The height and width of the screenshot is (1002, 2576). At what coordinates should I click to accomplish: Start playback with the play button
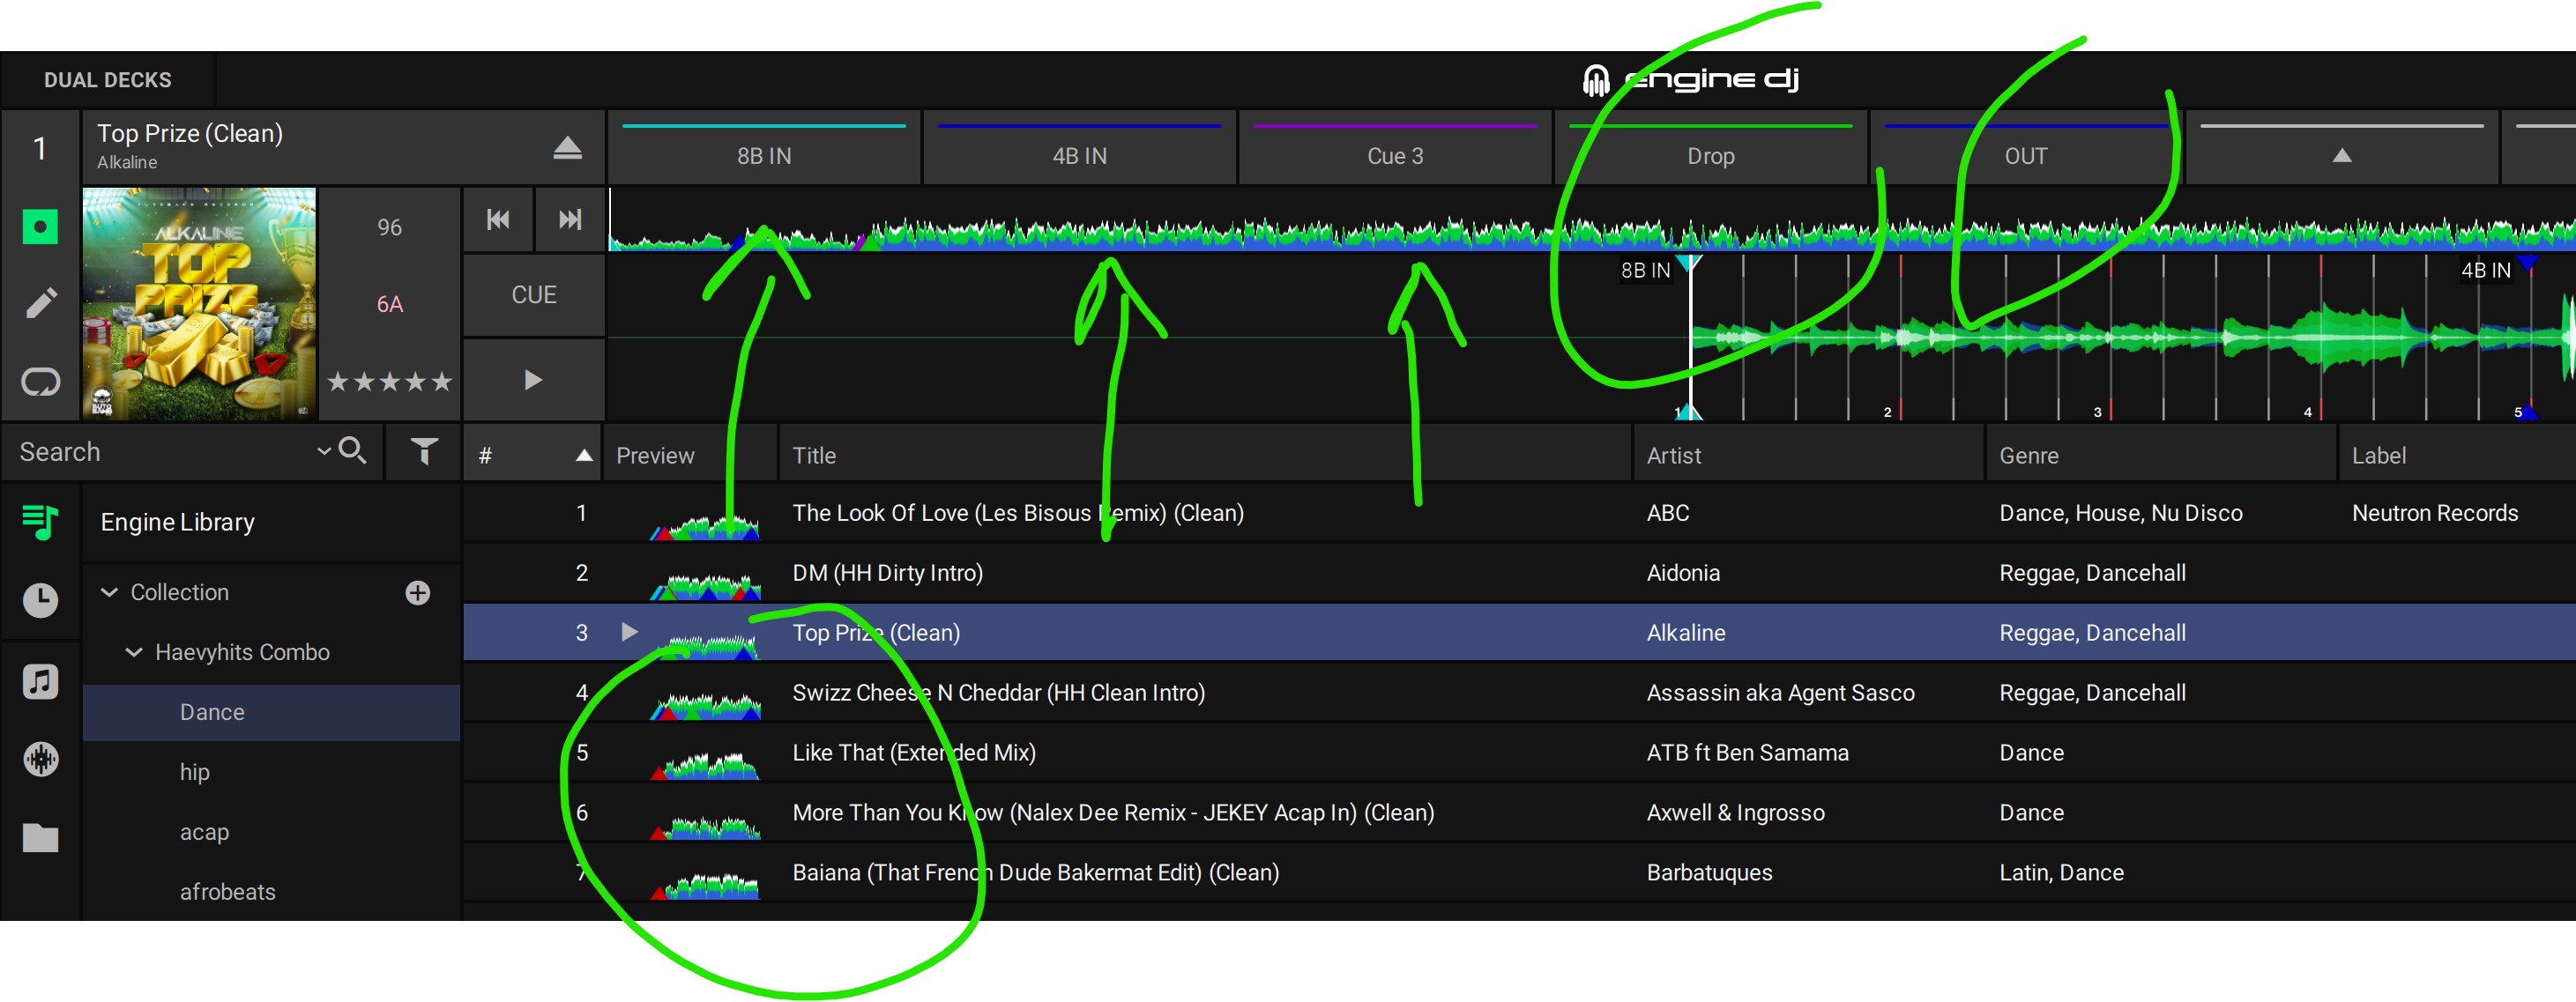point(534,380)
